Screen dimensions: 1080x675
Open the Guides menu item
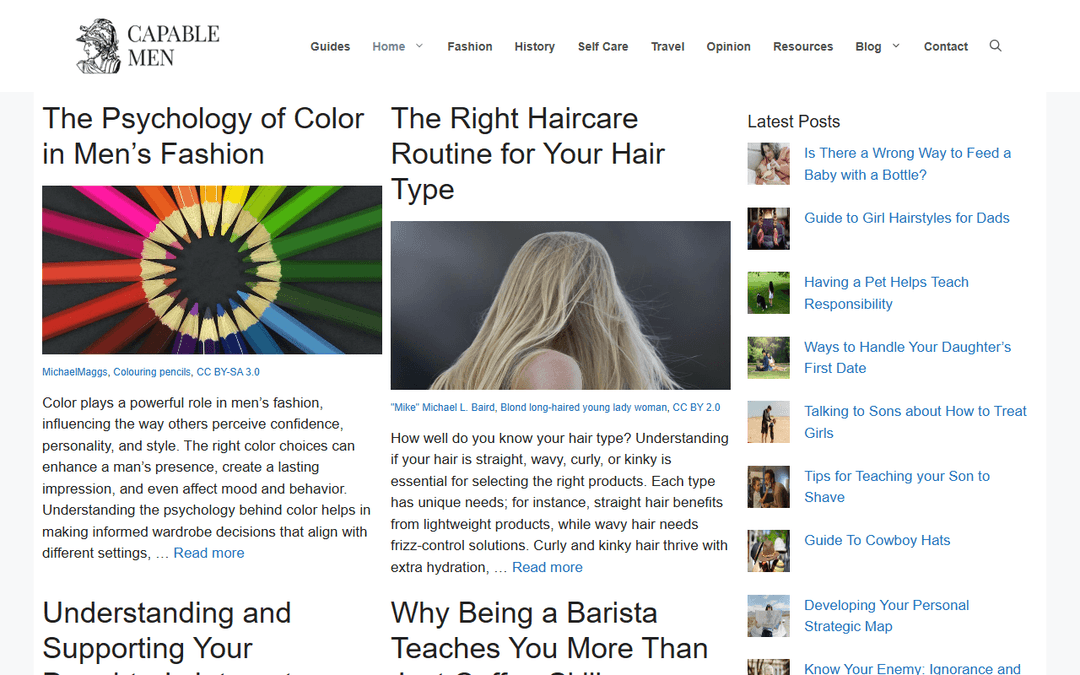tap(330, 46)
